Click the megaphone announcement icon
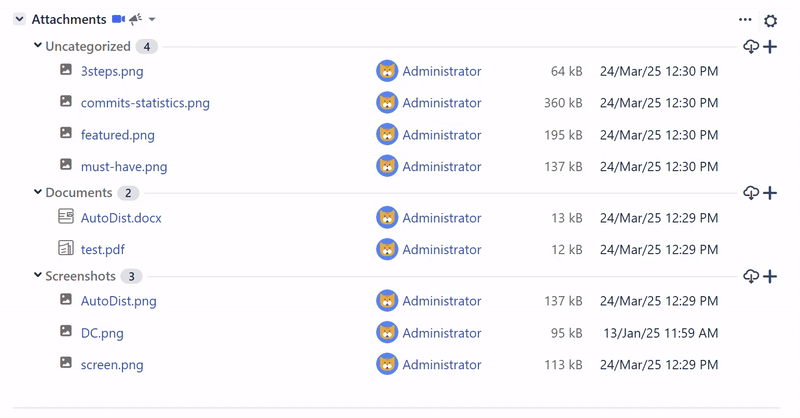 135,19
